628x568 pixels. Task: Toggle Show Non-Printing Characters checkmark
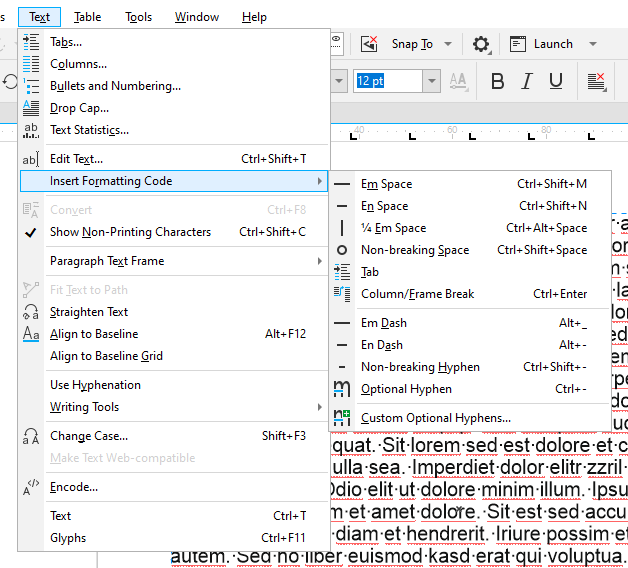point(31,232)
